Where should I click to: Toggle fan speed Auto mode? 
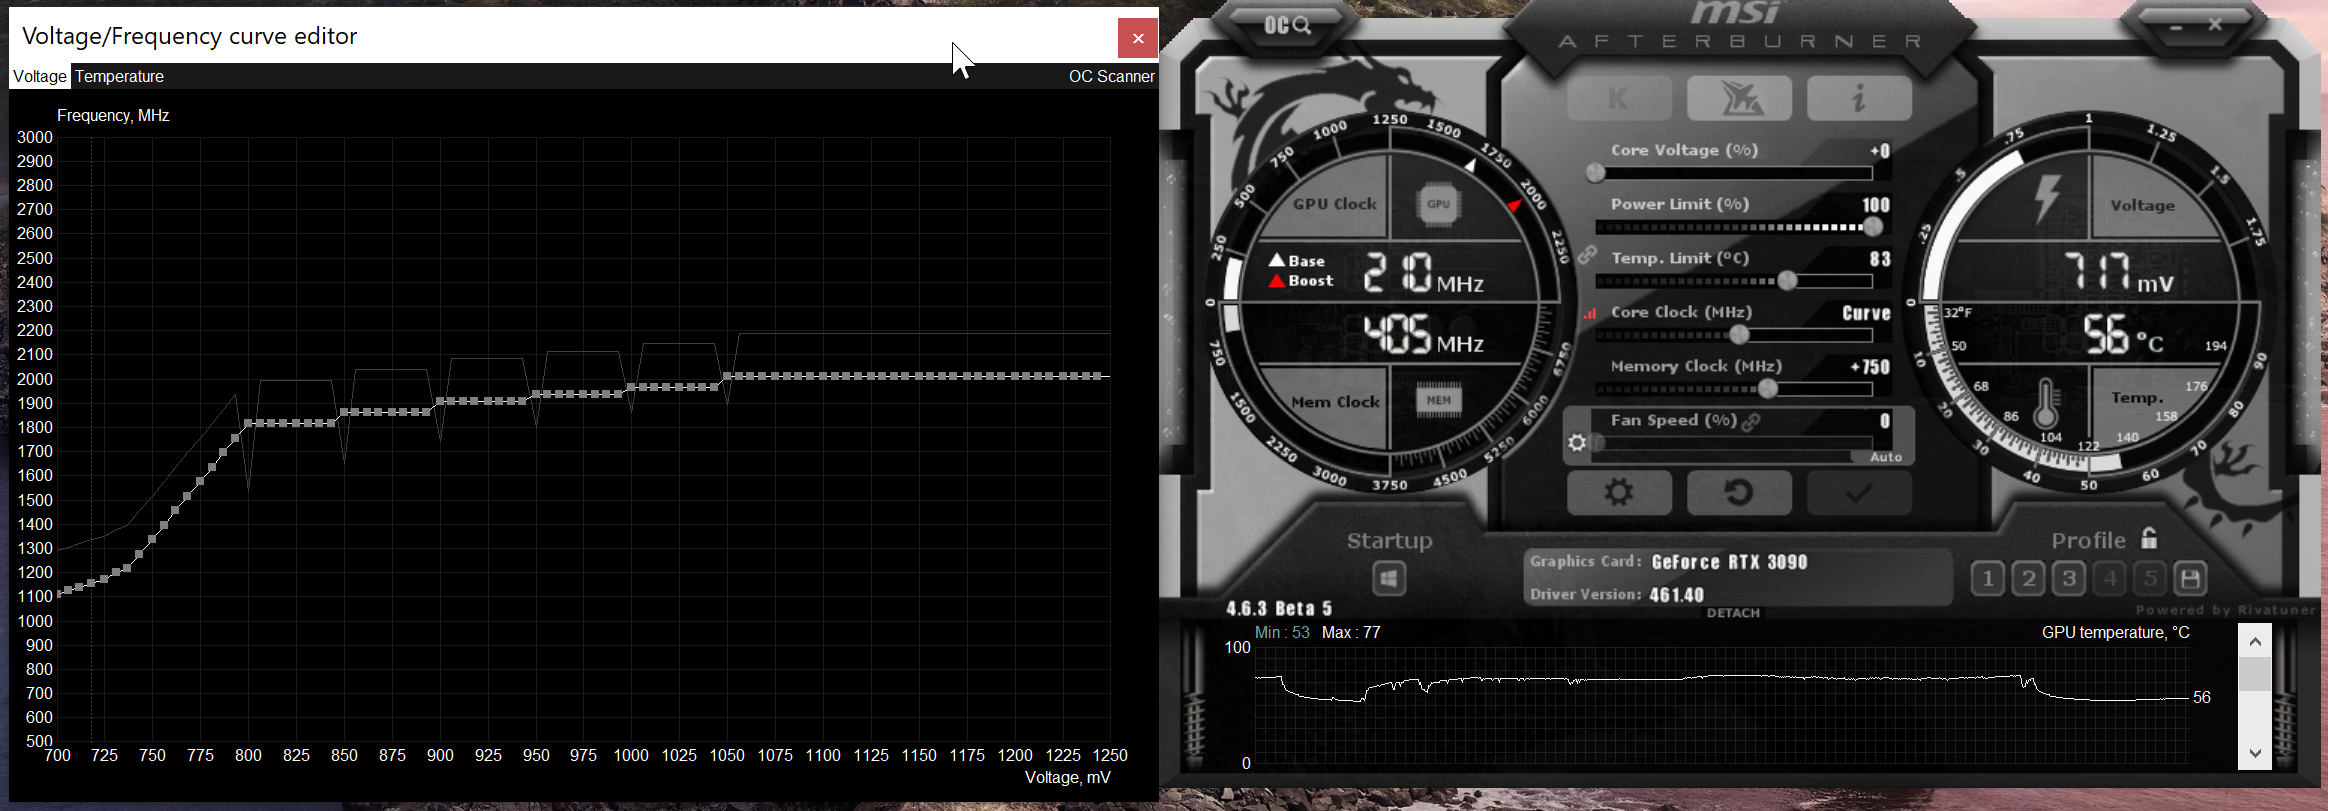pyautogui.click(x=1886, y=457)
